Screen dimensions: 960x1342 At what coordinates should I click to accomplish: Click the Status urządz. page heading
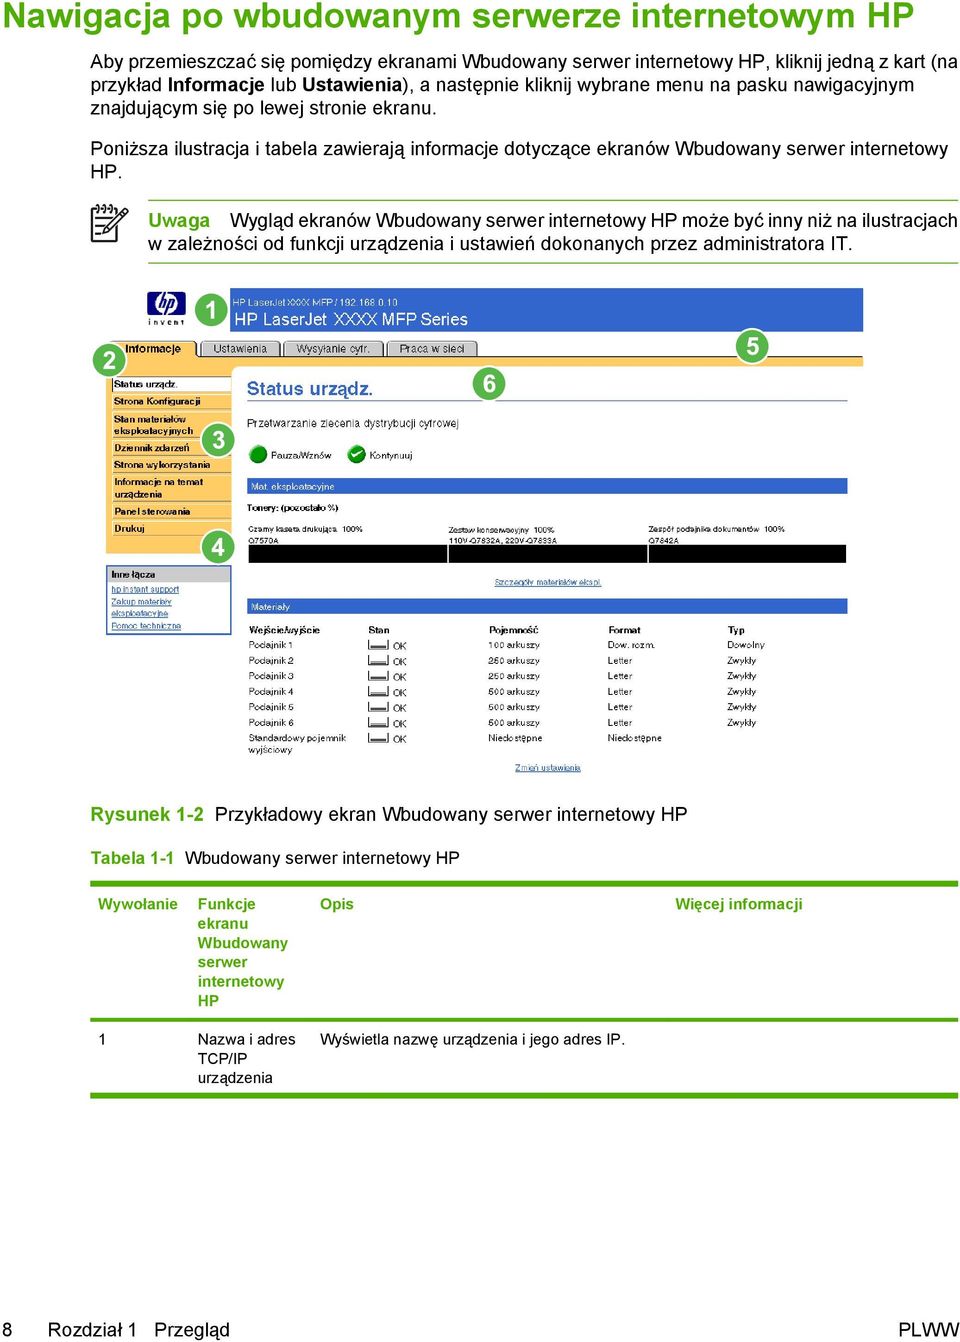tap(309, 389)
